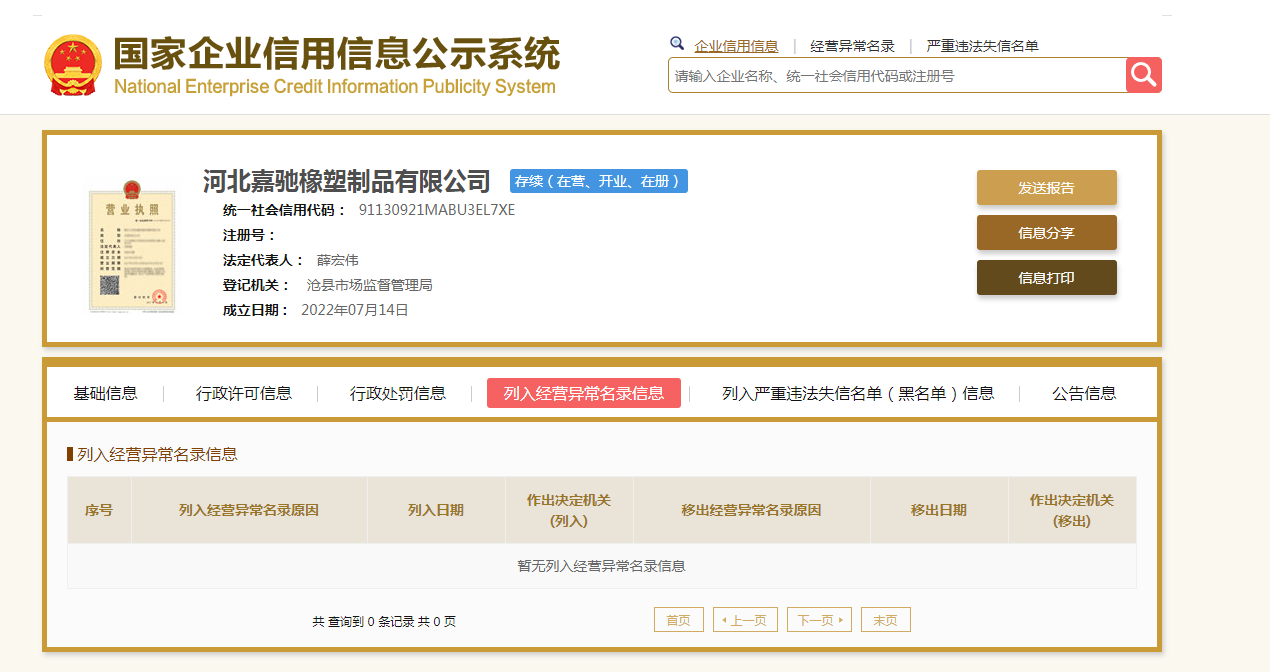Viewport: 1270px width, 672px height.
Task: Focus the enterprise name search field
Action: (x=897, y=75)
